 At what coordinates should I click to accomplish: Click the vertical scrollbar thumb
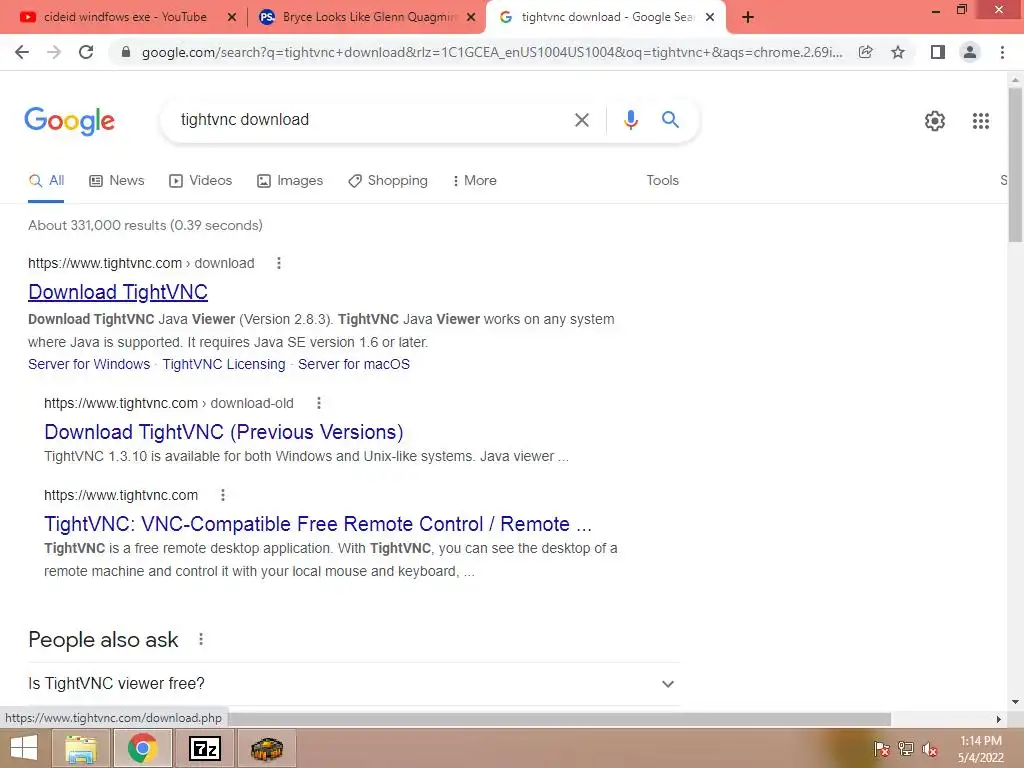1015,163
